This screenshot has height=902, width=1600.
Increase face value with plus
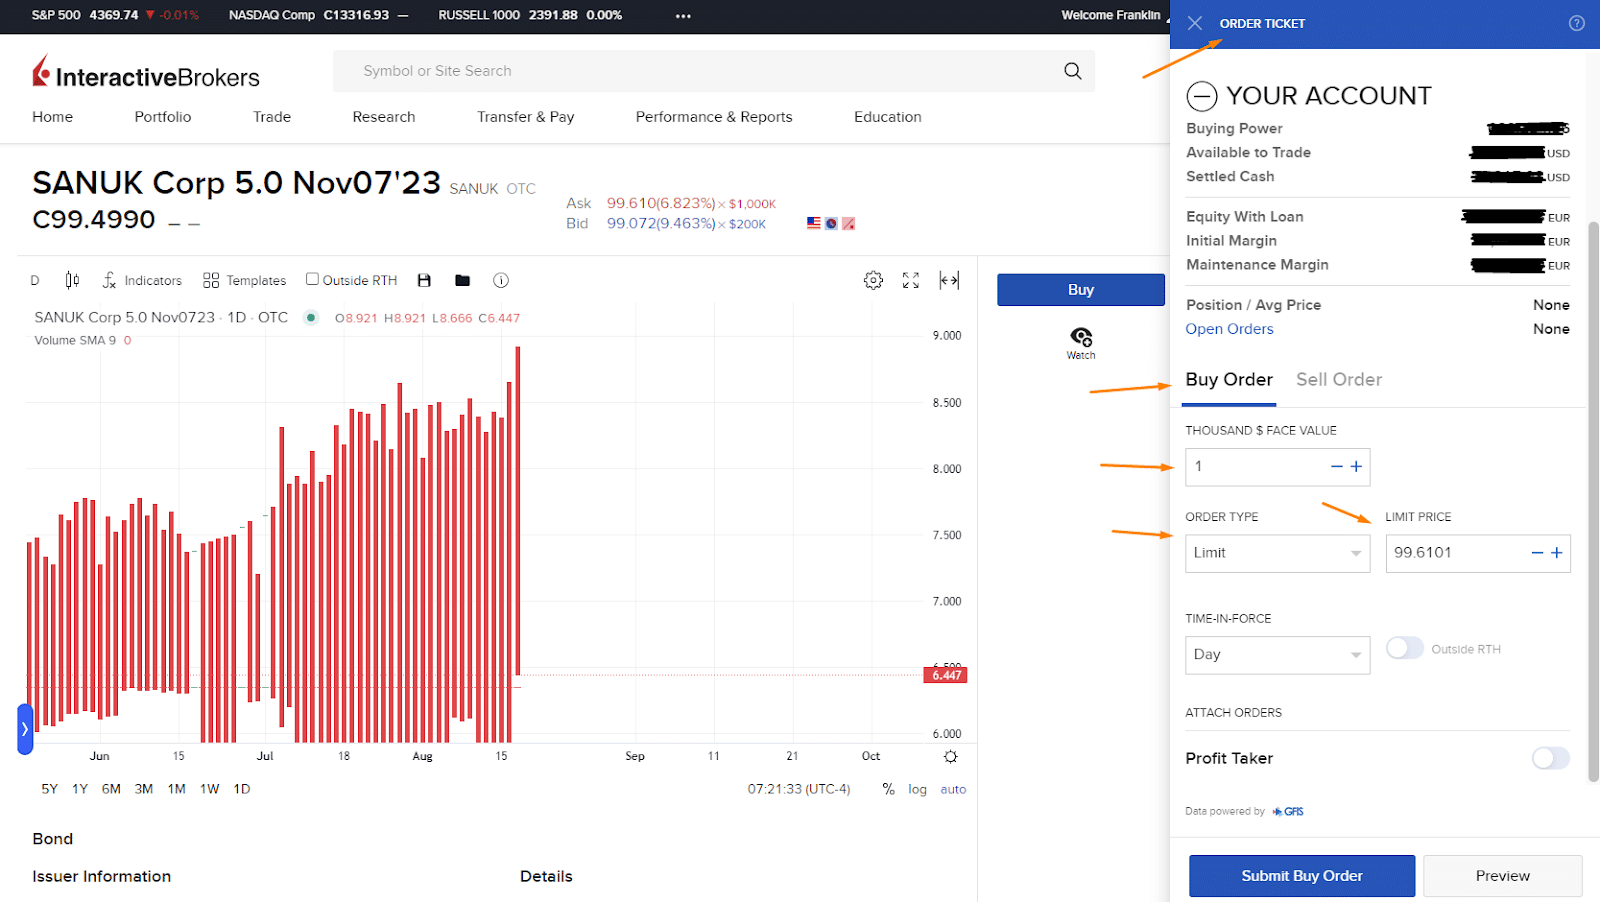click(x=1356, y=467)
